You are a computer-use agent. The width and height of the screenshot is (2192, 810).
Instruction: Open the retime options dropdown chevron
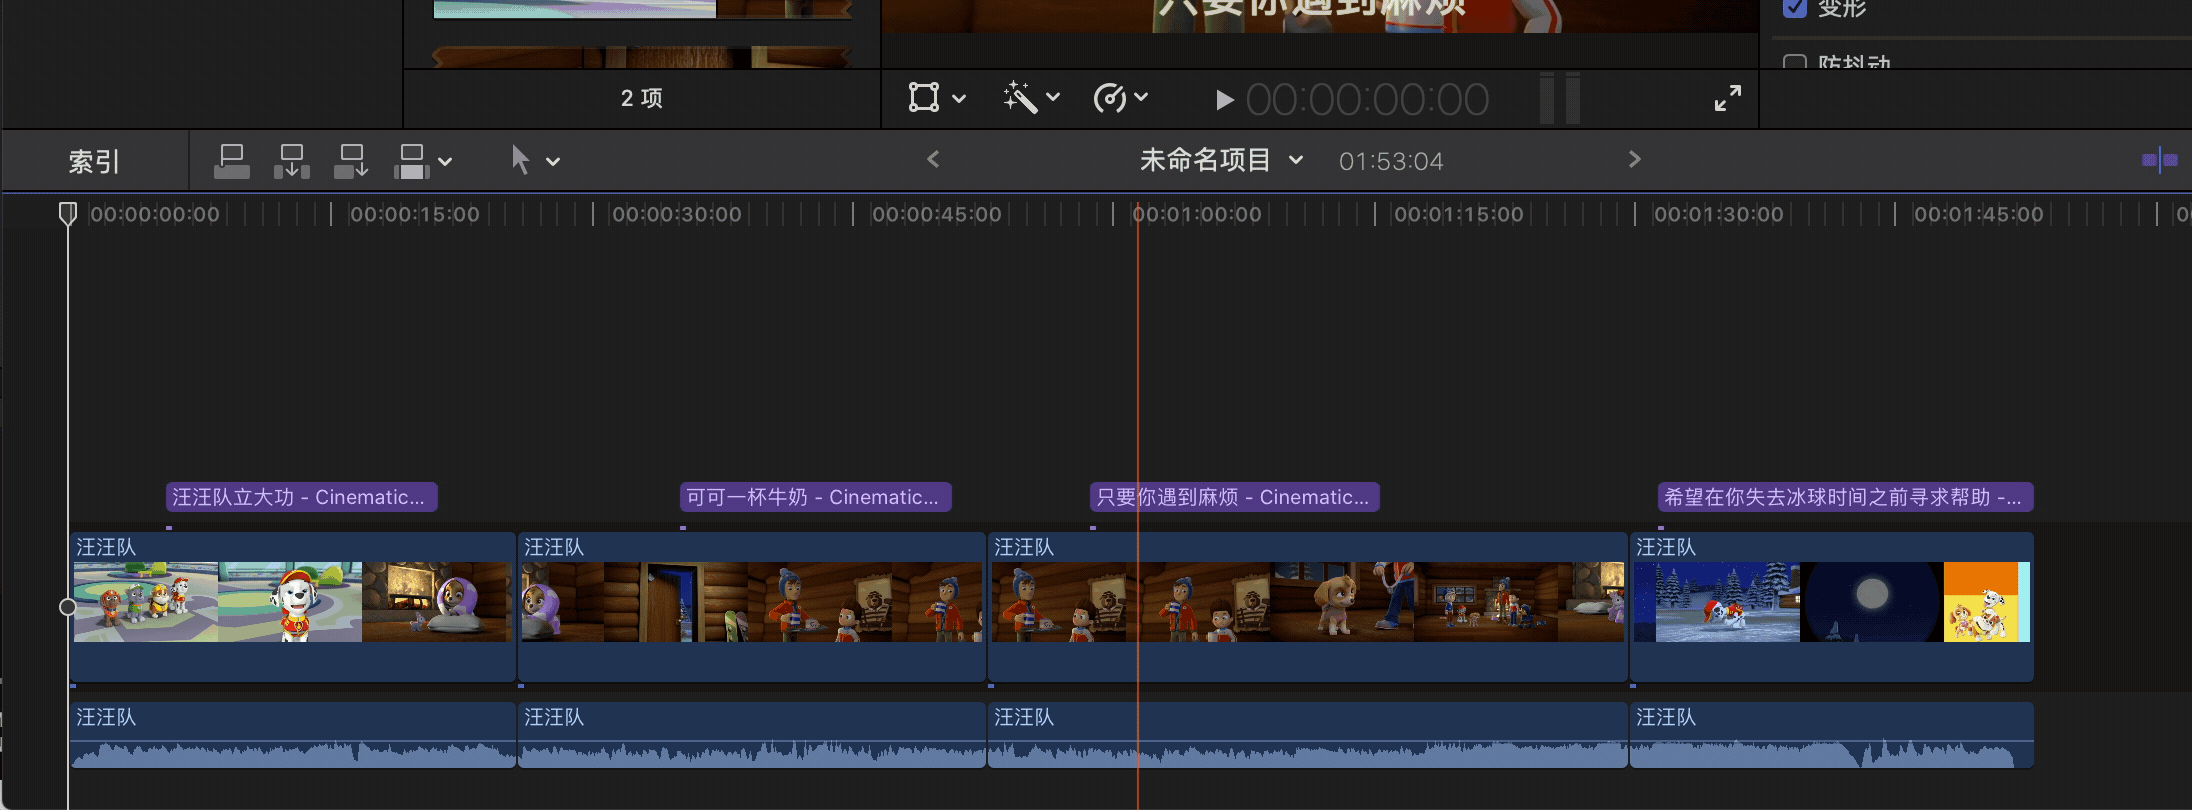coord(1141,97)
